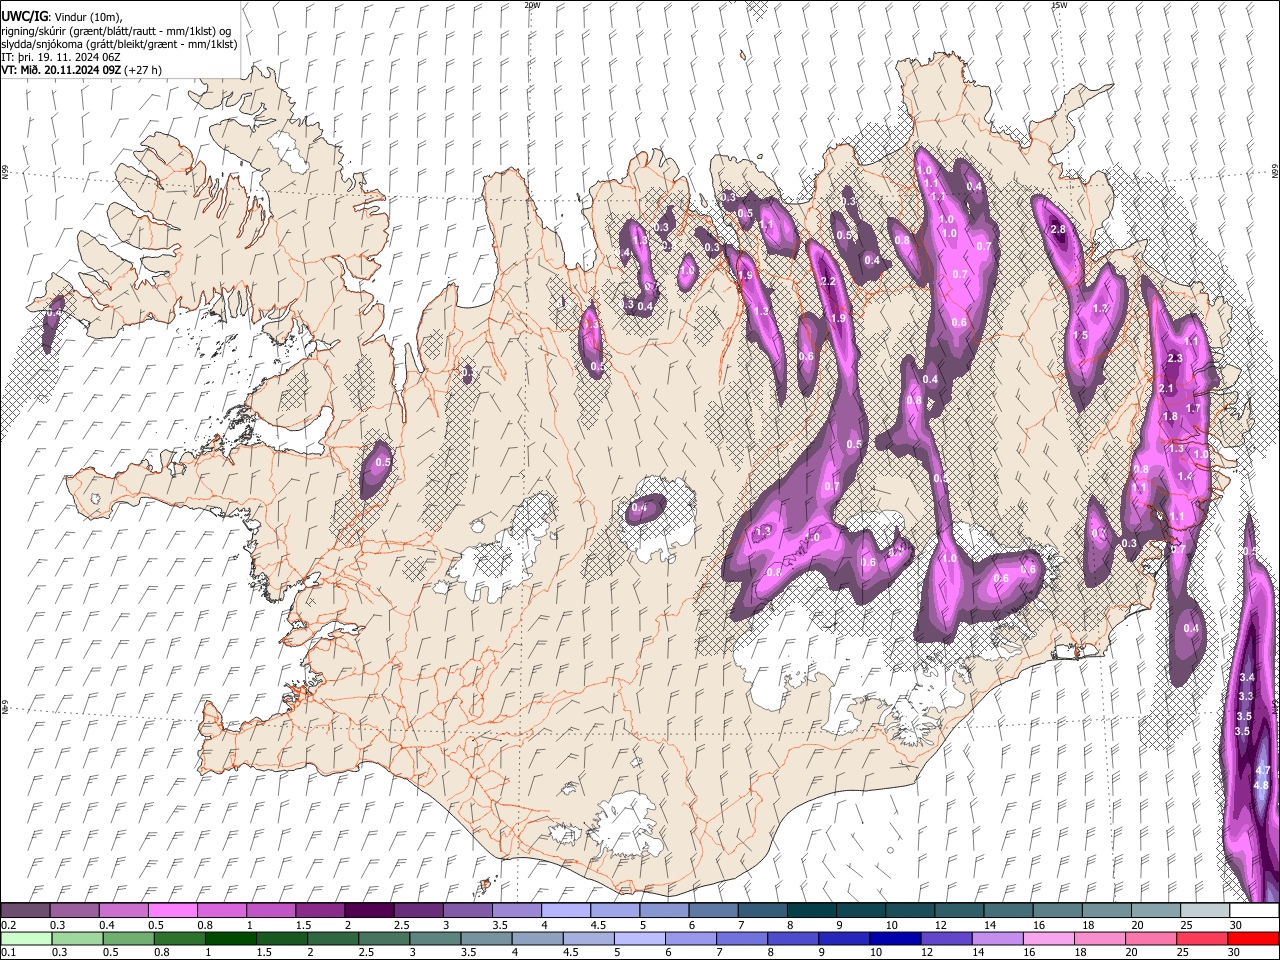Pick the deep blue 10–12 rain legend swatch
The image size is (1280, 960).
(x=895, y=938)
